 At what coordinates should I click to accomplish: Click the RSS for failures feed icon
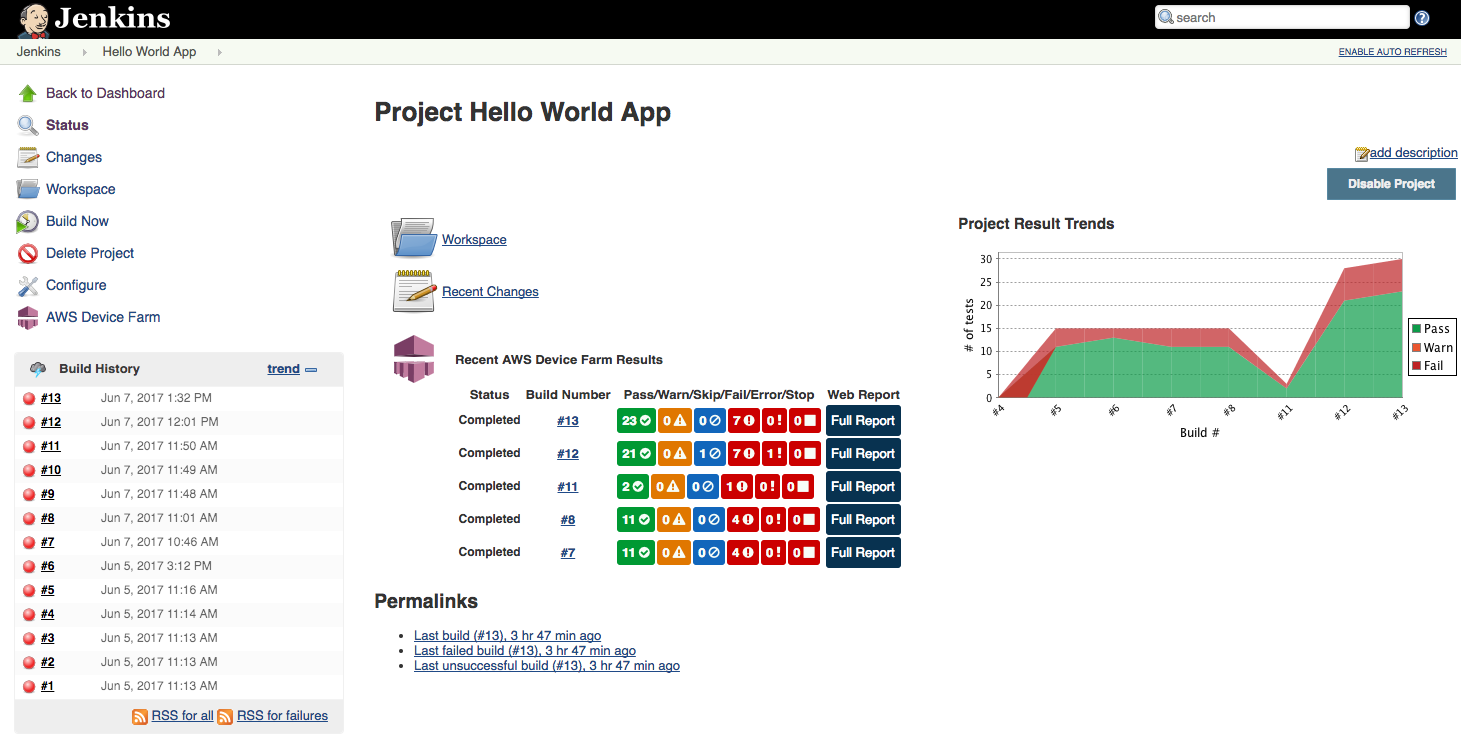(226, 716)
